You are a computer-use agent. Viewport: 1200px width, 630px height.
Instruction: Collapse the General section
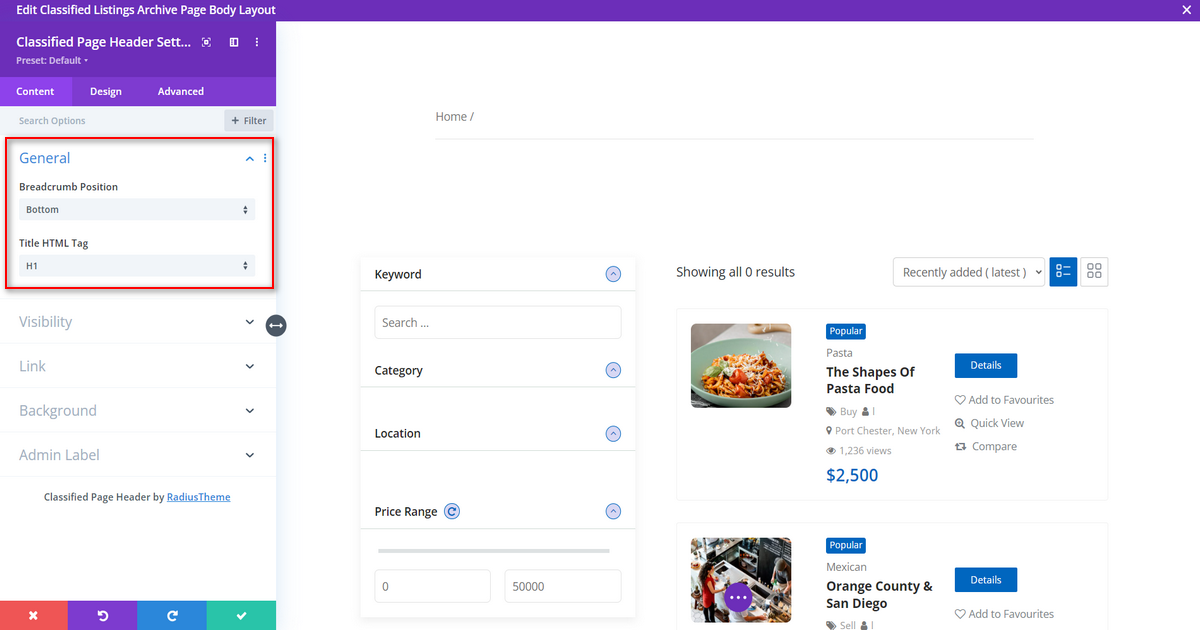click(x=250, y=158)
